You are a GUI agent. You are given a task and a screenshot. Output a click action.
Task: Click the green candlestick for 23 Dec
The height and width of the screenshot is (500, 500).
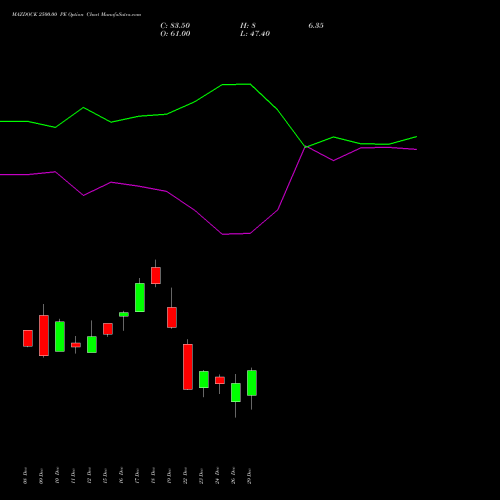pyautogui.click(x=204, y=379)
